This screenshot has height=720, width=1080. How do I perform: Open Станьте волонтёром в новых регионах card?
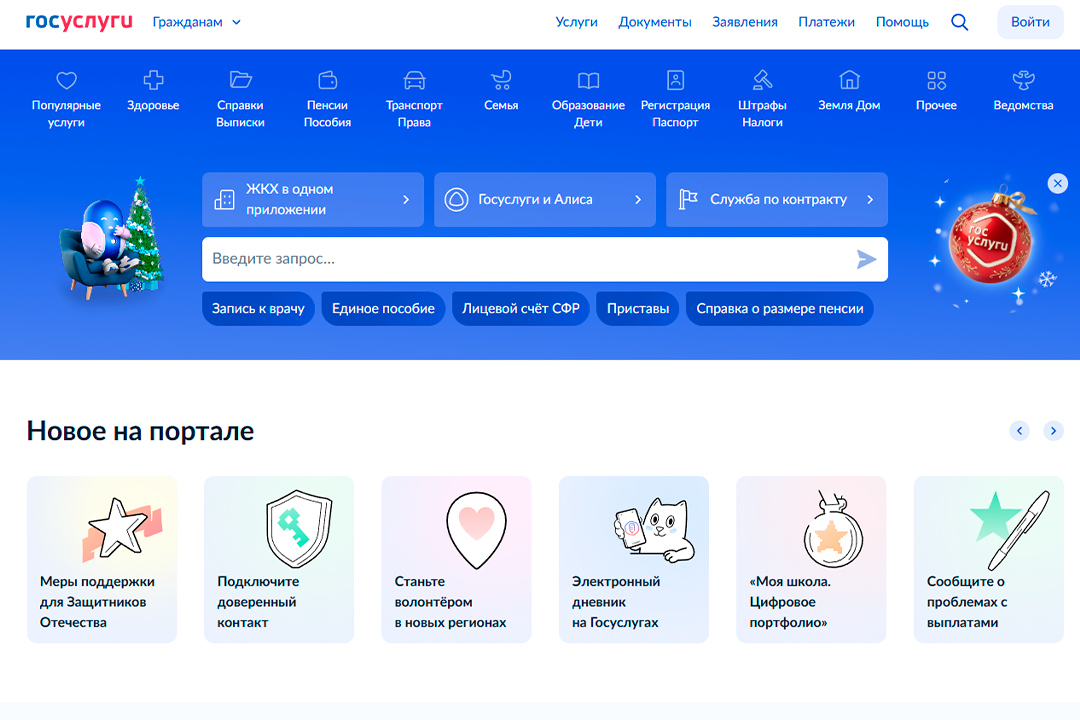tap(457, 559)
